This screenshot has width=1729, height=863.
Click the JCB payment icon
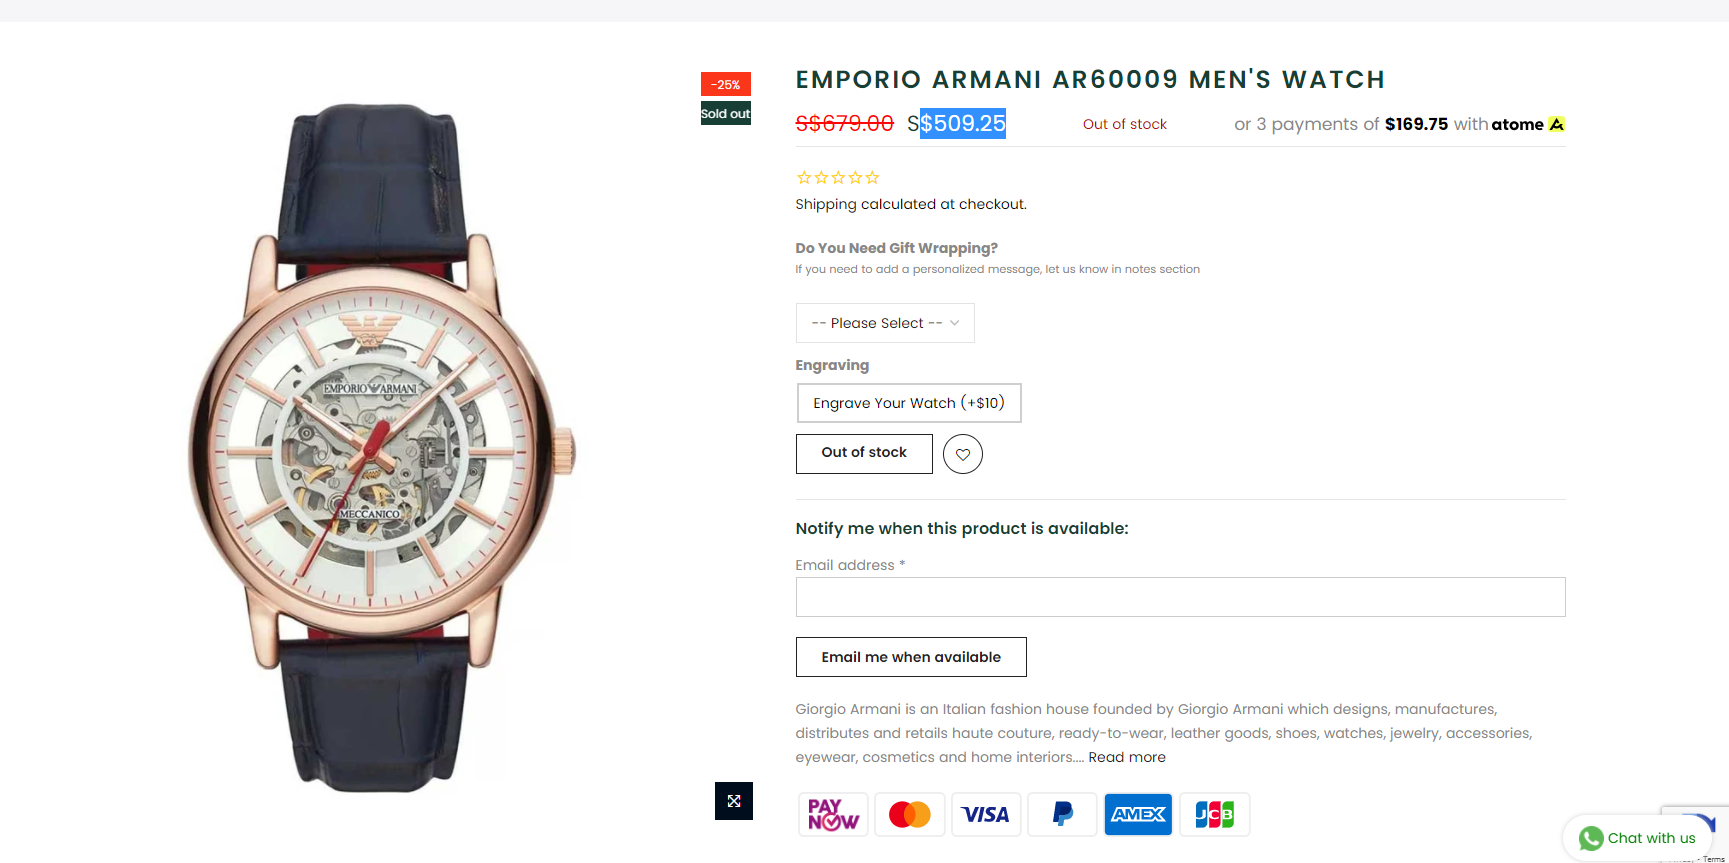tap(1214, 815)
